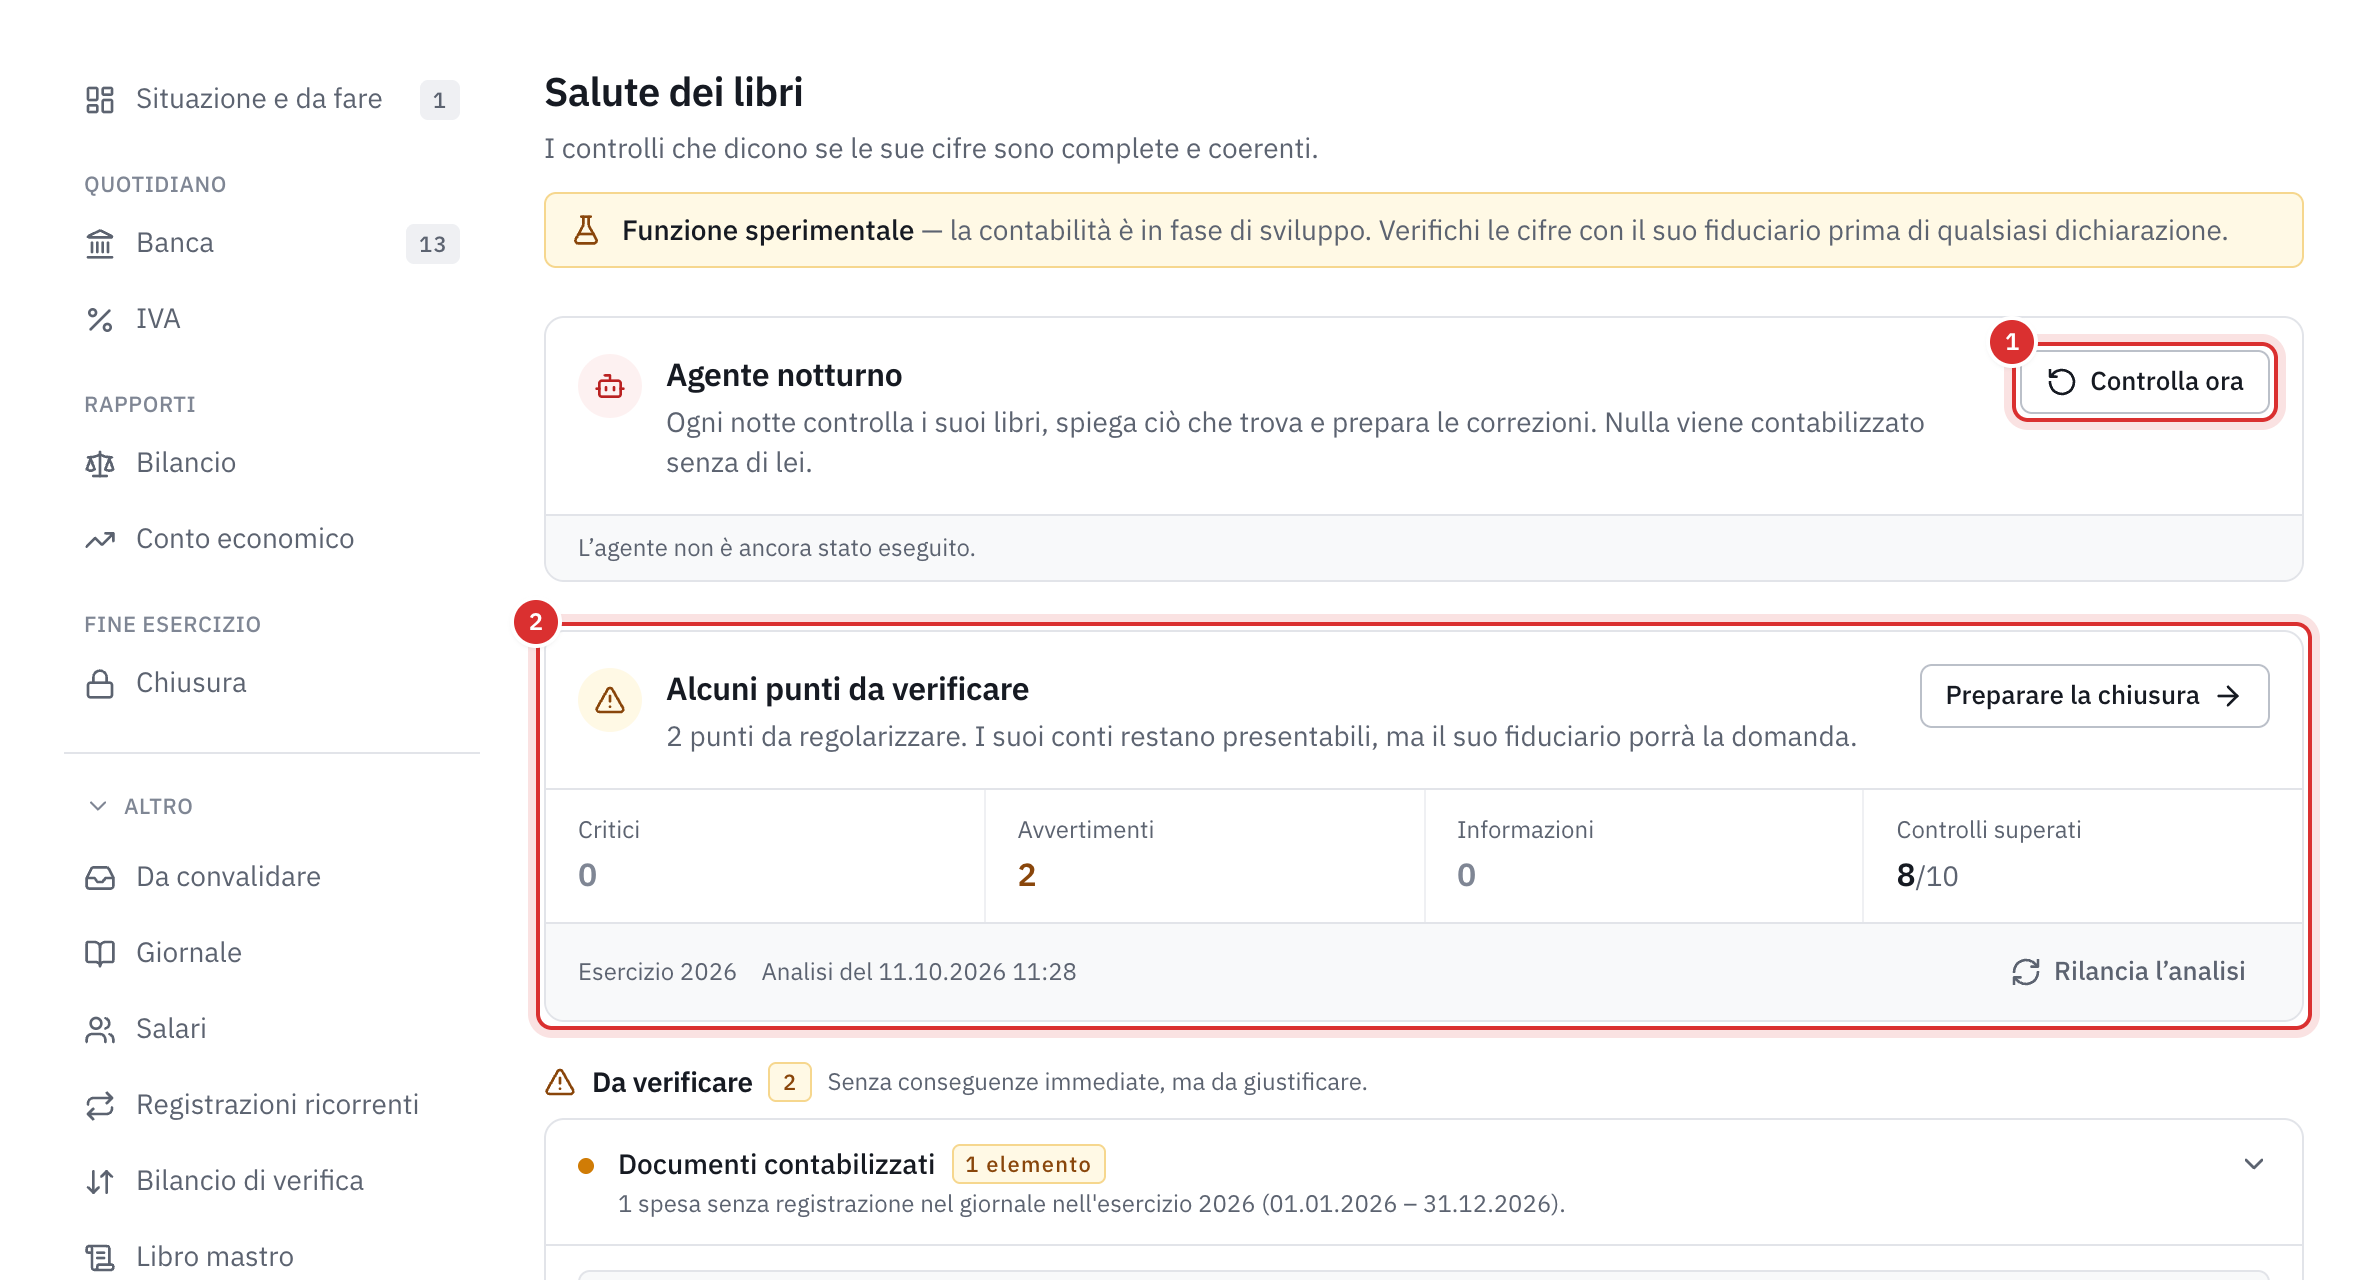Open Situazione e da fare menu item
This screenshot has width=2368, height=1280.
pyautogui.click(x=272, y=99)
